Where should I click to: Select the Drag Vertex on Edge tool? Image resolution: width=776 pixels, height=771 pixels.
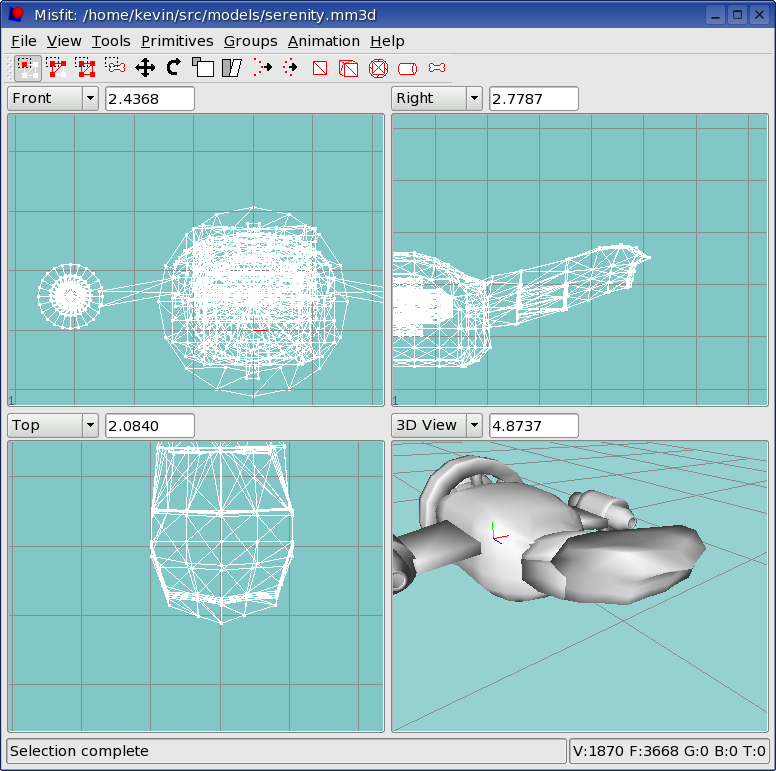(291, 67)
